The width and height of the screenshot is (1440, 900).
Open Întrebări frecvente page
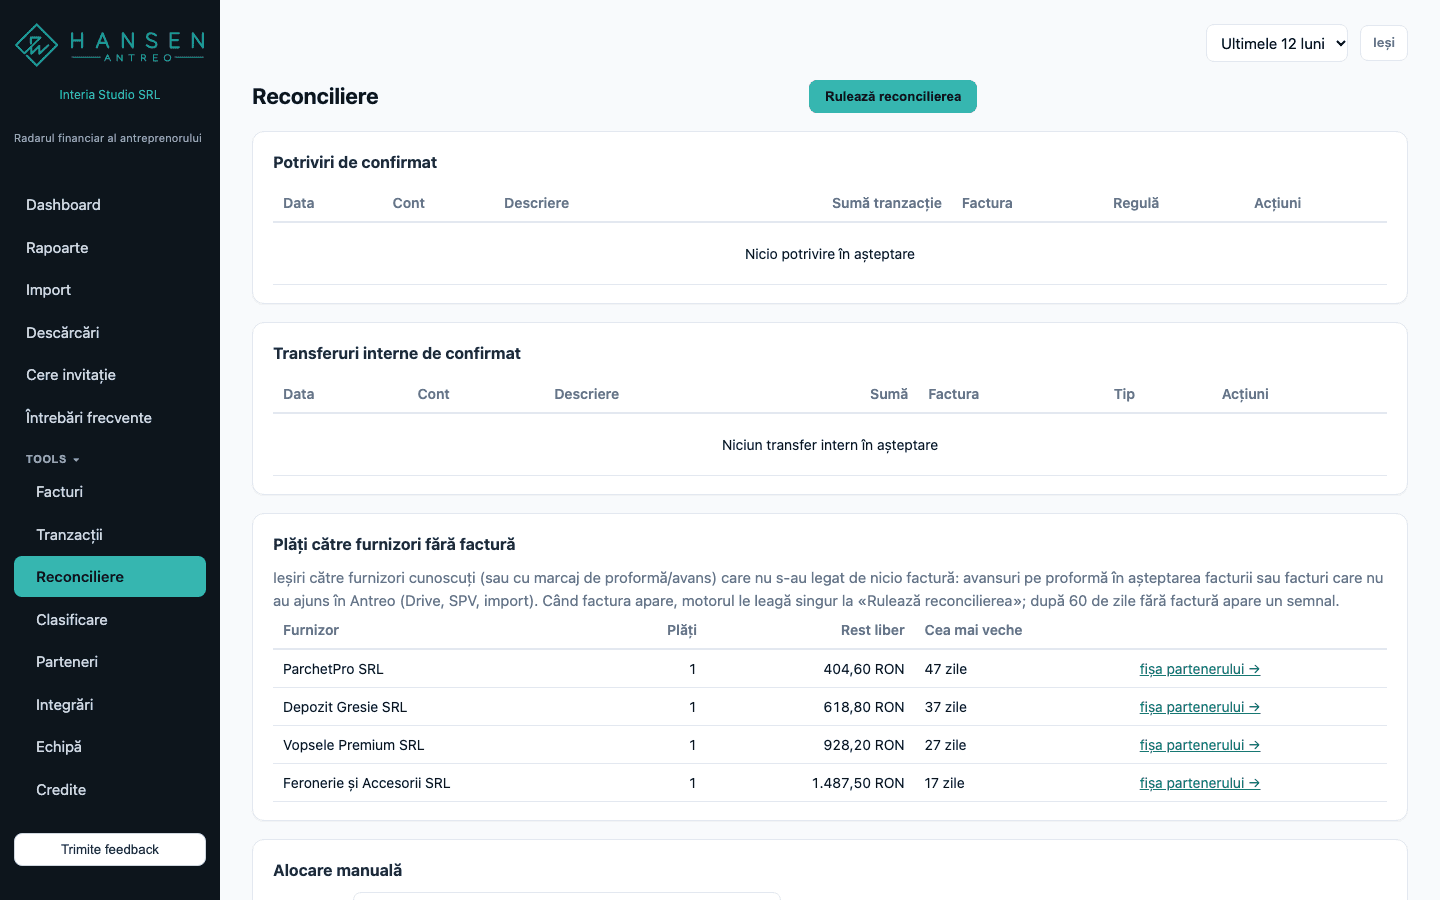point(110,418)
